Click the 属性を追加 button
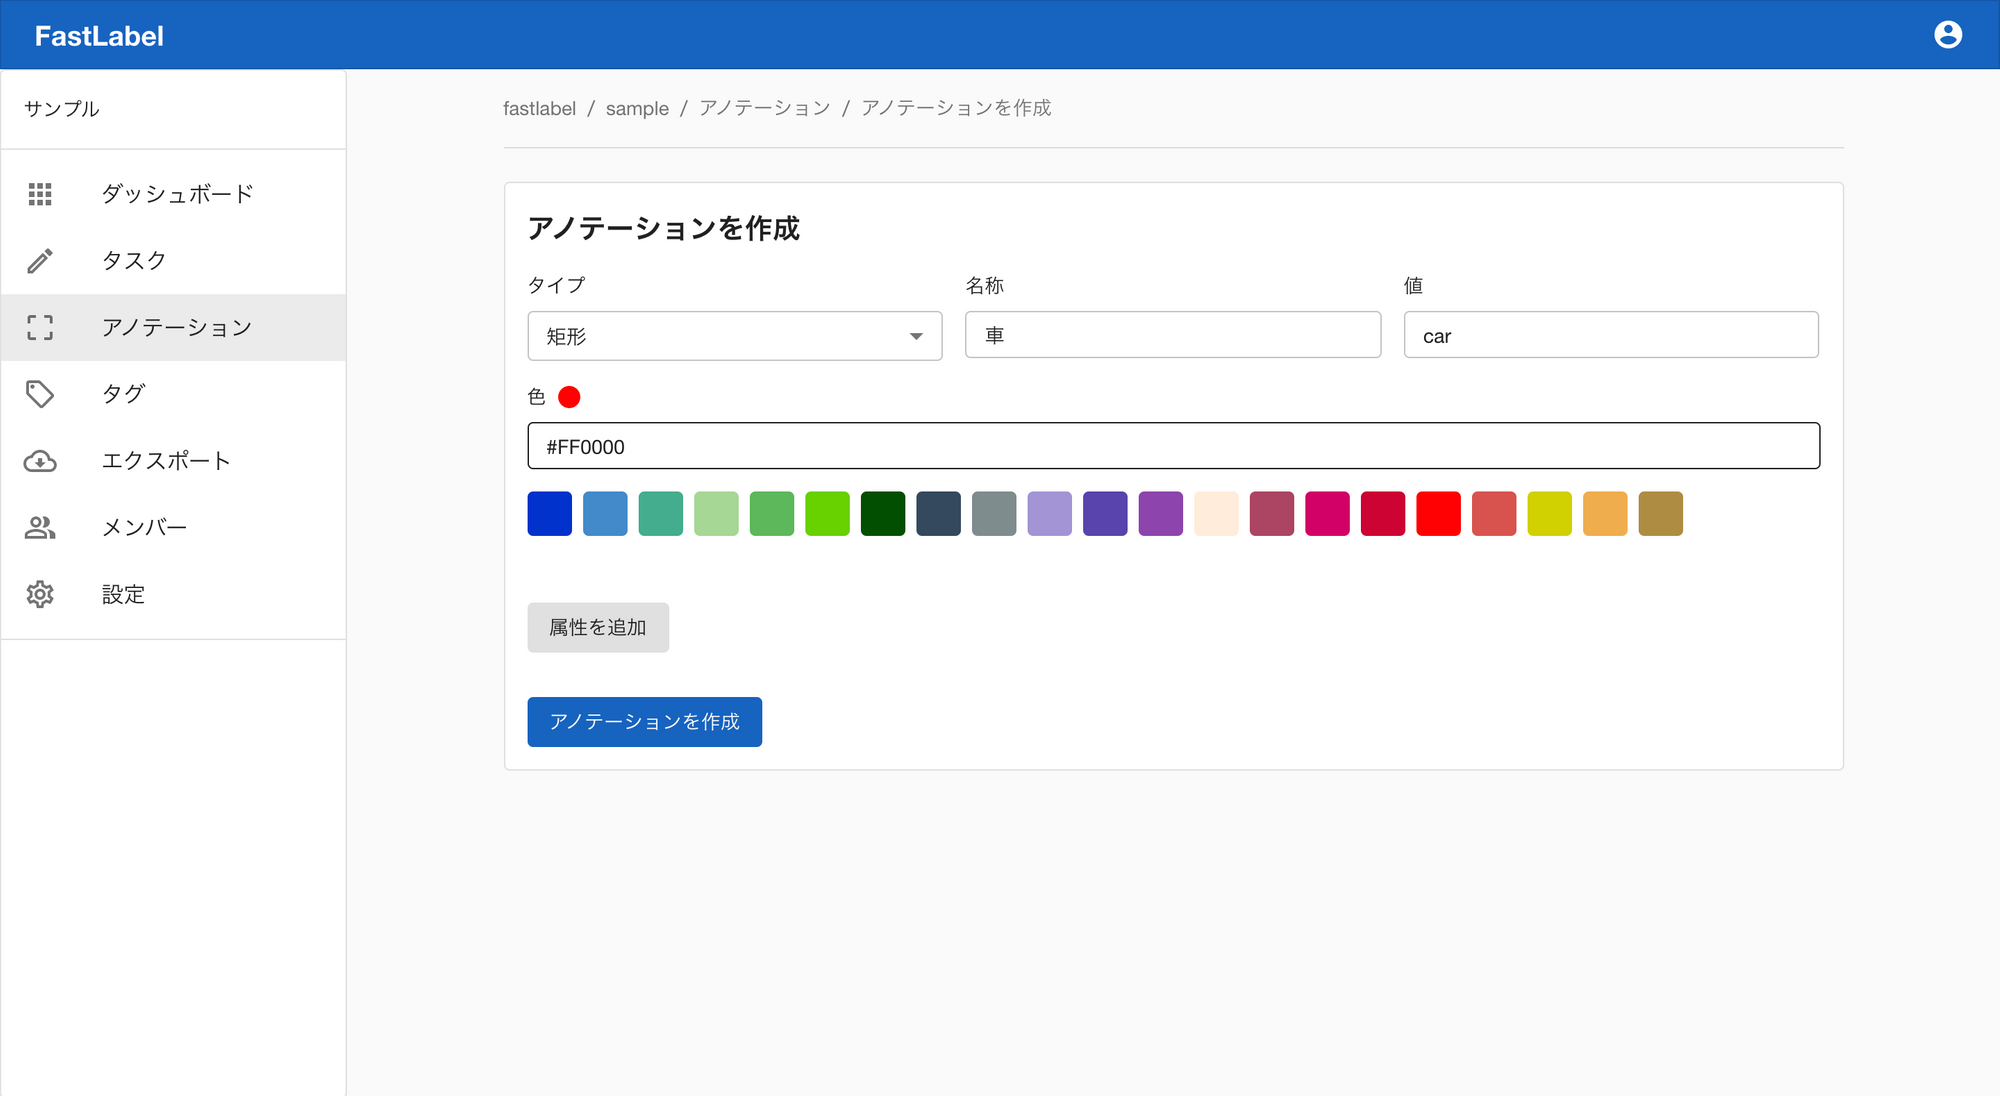Screen dimensions: 2000x1096 598,627
